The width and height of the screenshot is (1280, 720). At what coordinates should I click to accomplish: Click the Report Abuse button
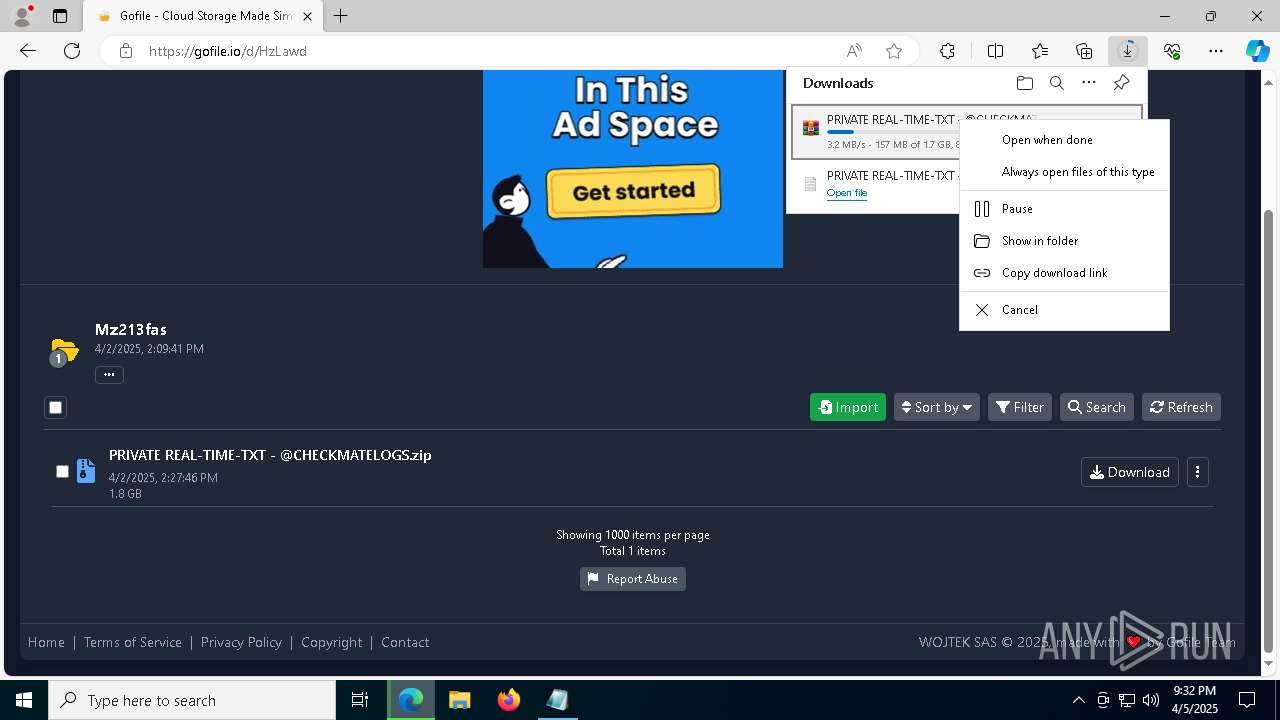pyautogui.click(x=633, y=579)
